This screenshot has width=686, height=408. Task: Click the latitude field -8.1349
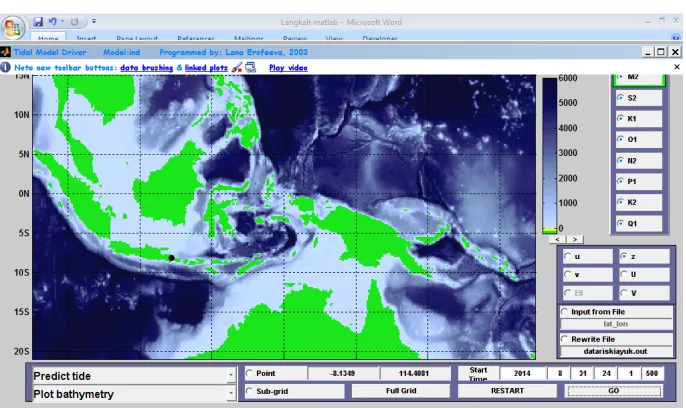pos(343,373)
